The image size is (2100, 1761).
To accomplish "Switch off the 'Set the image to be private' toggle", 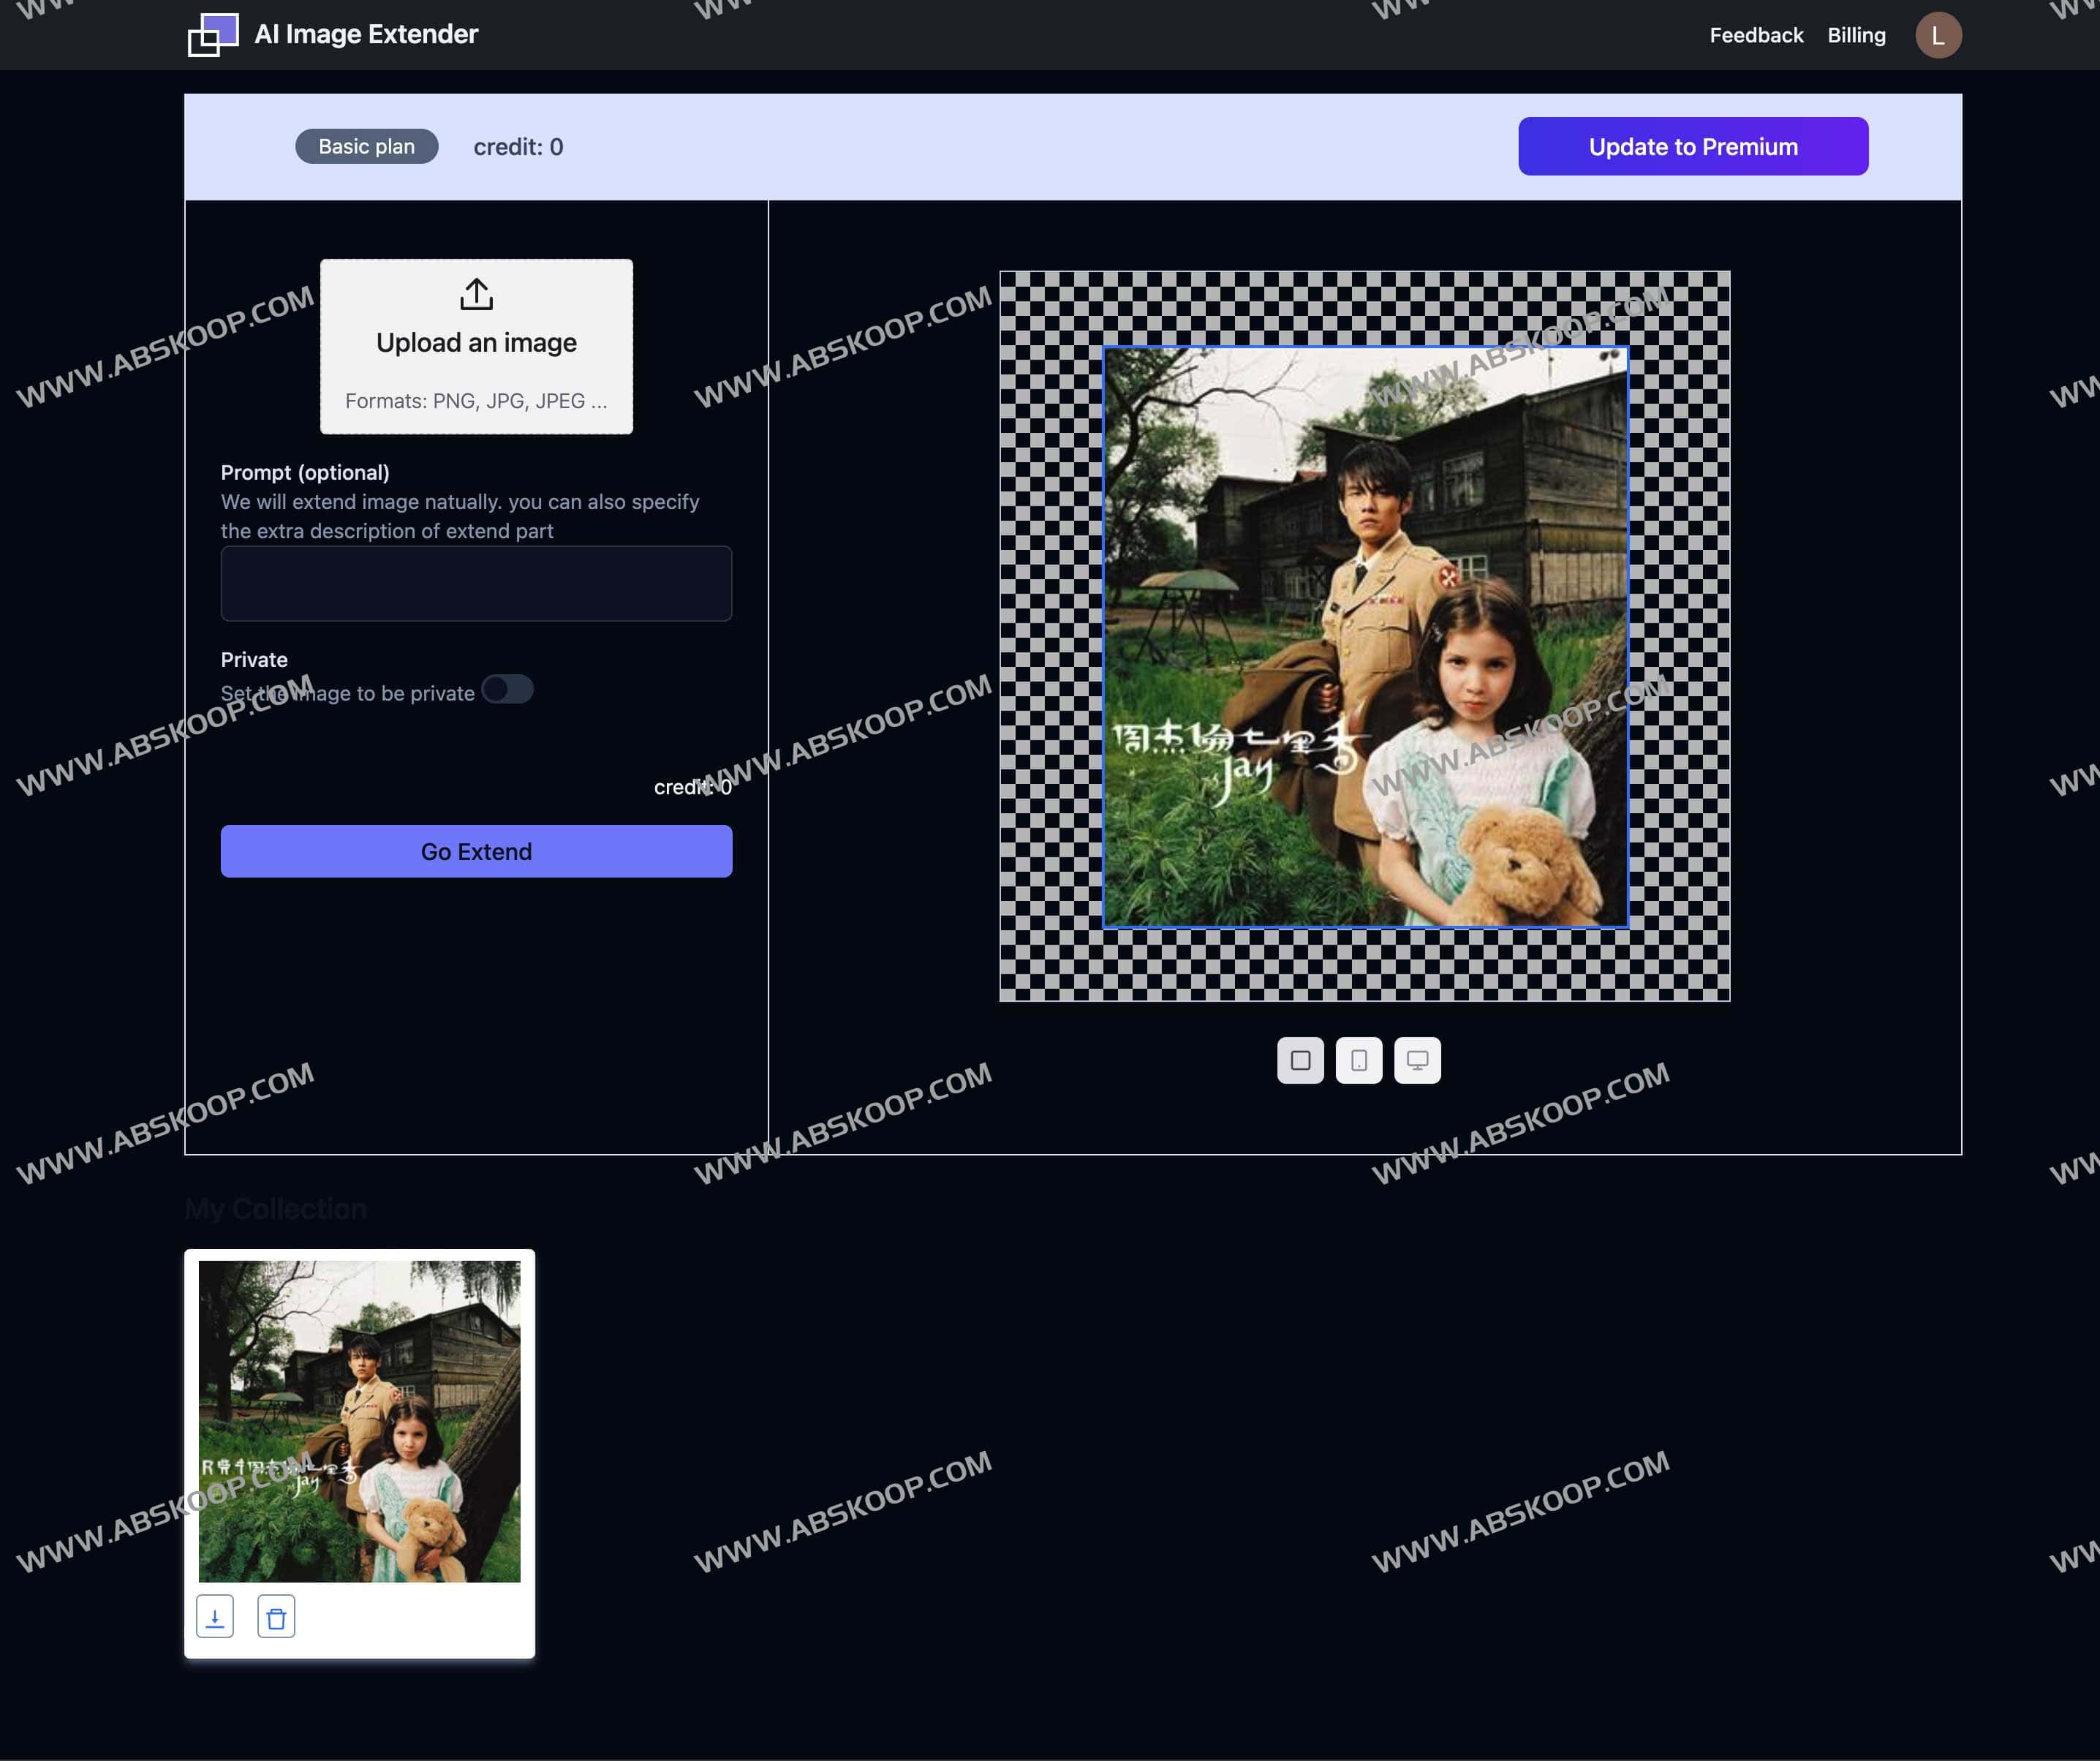I will (508, 690).
